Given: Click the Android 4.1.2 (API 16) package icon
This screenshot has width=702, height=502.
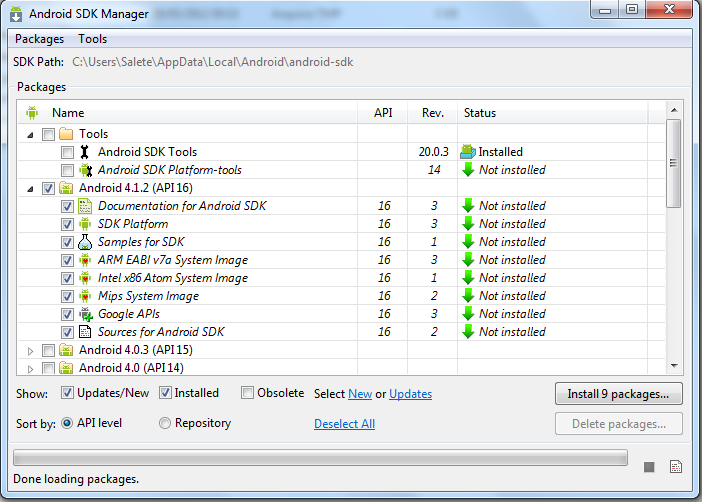Looking at the screenshot, I should click(x=66, y=188).
